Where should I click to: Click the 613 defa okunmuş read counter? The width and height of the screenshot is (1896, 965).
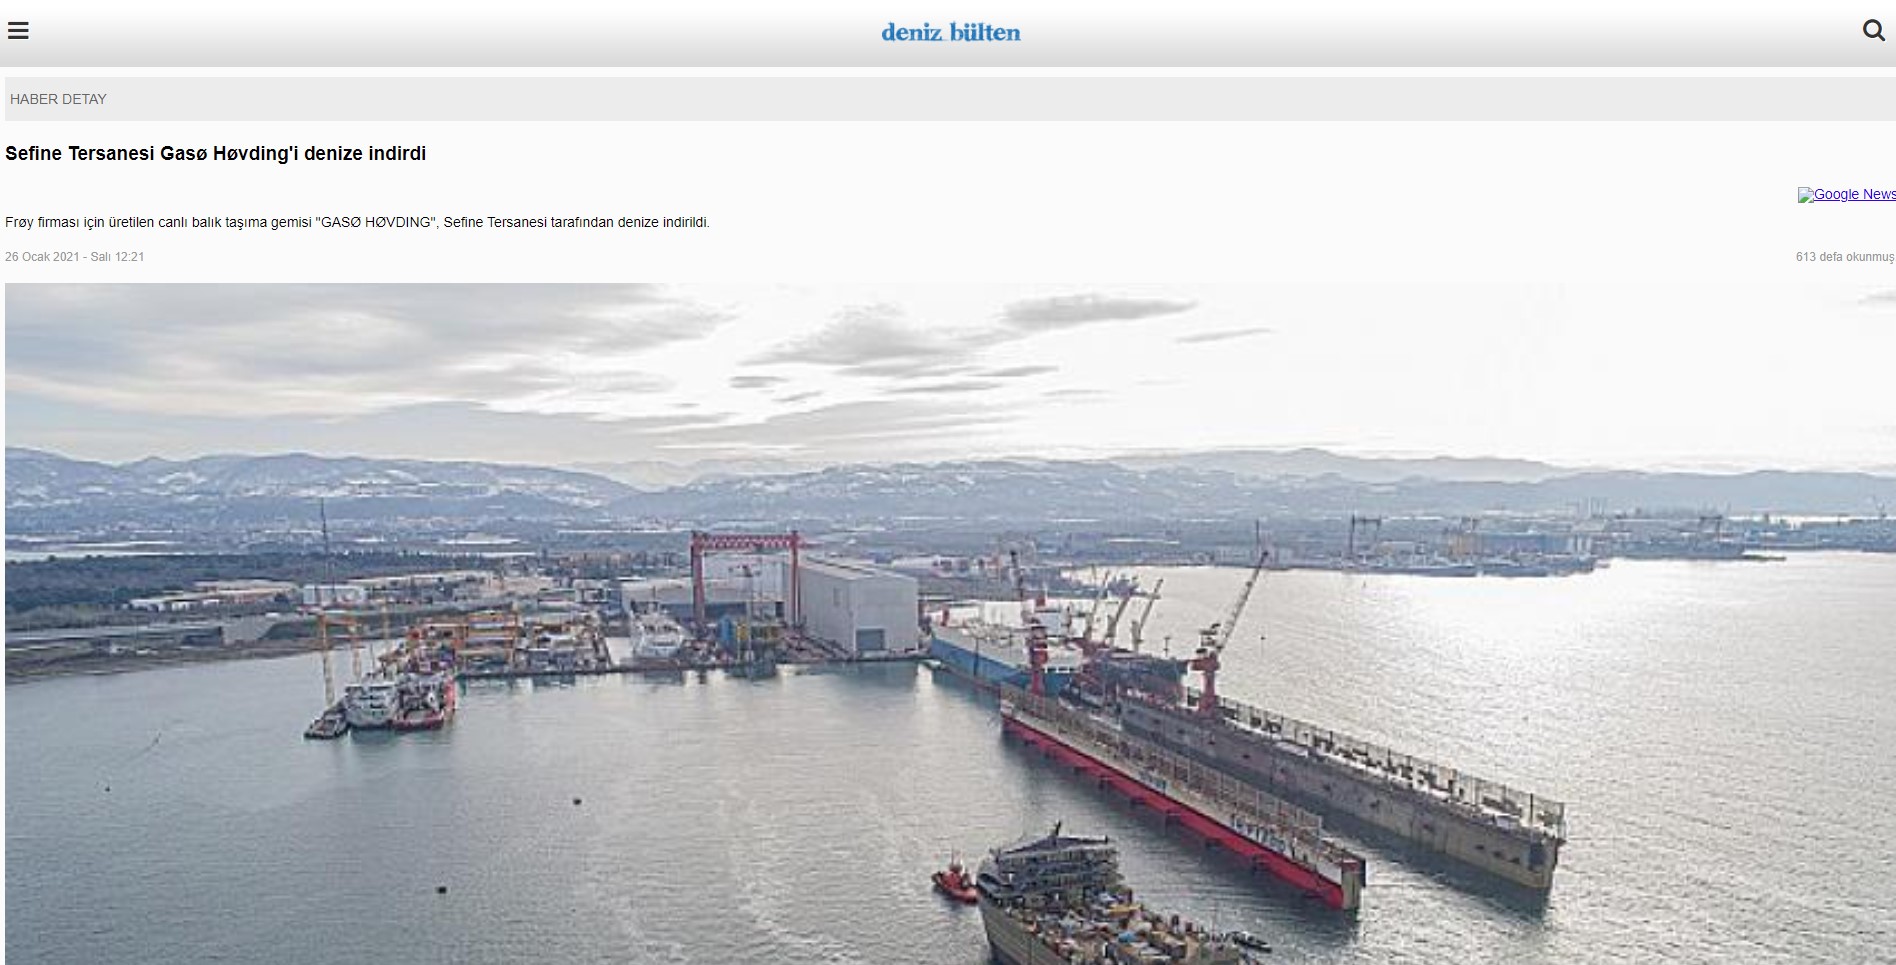point(1845,257)
